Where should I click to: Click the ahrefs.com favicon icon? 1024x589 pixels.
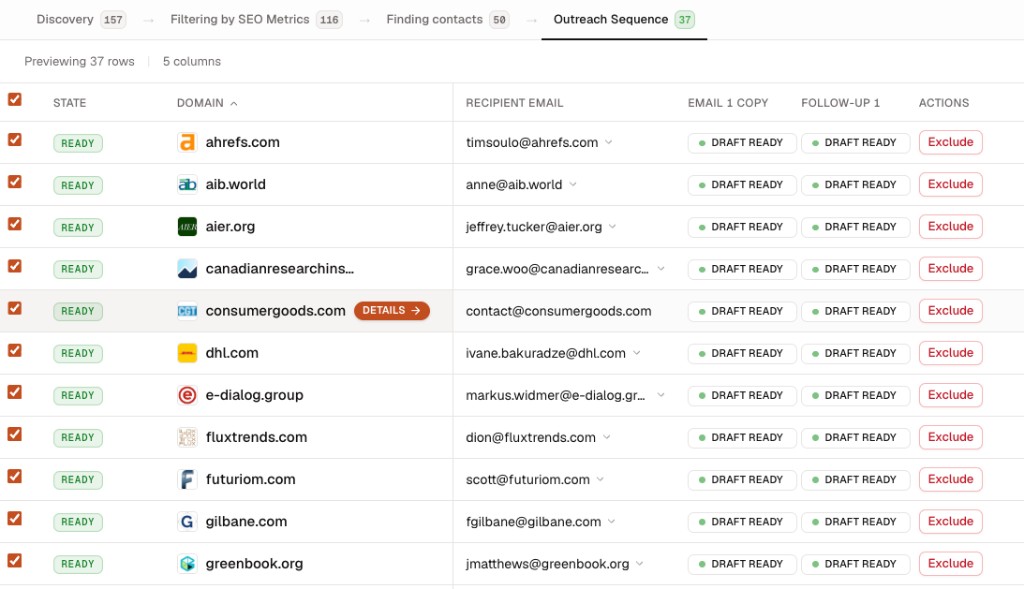click(x=187, y=142)
